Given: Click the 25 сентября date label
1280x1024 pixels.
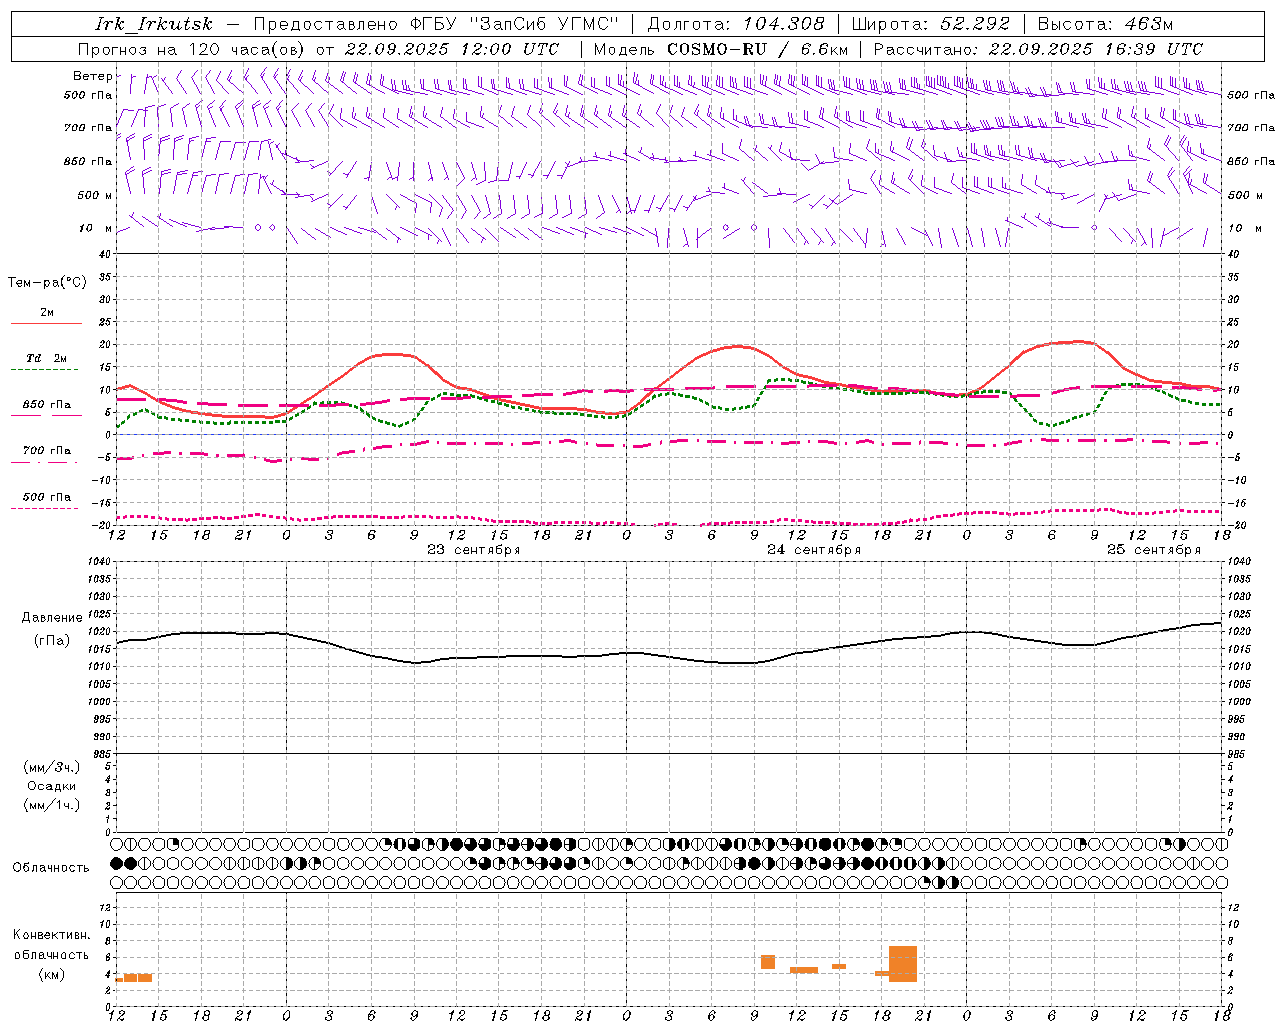Looking at the screenshot, I should point(1153,550).
